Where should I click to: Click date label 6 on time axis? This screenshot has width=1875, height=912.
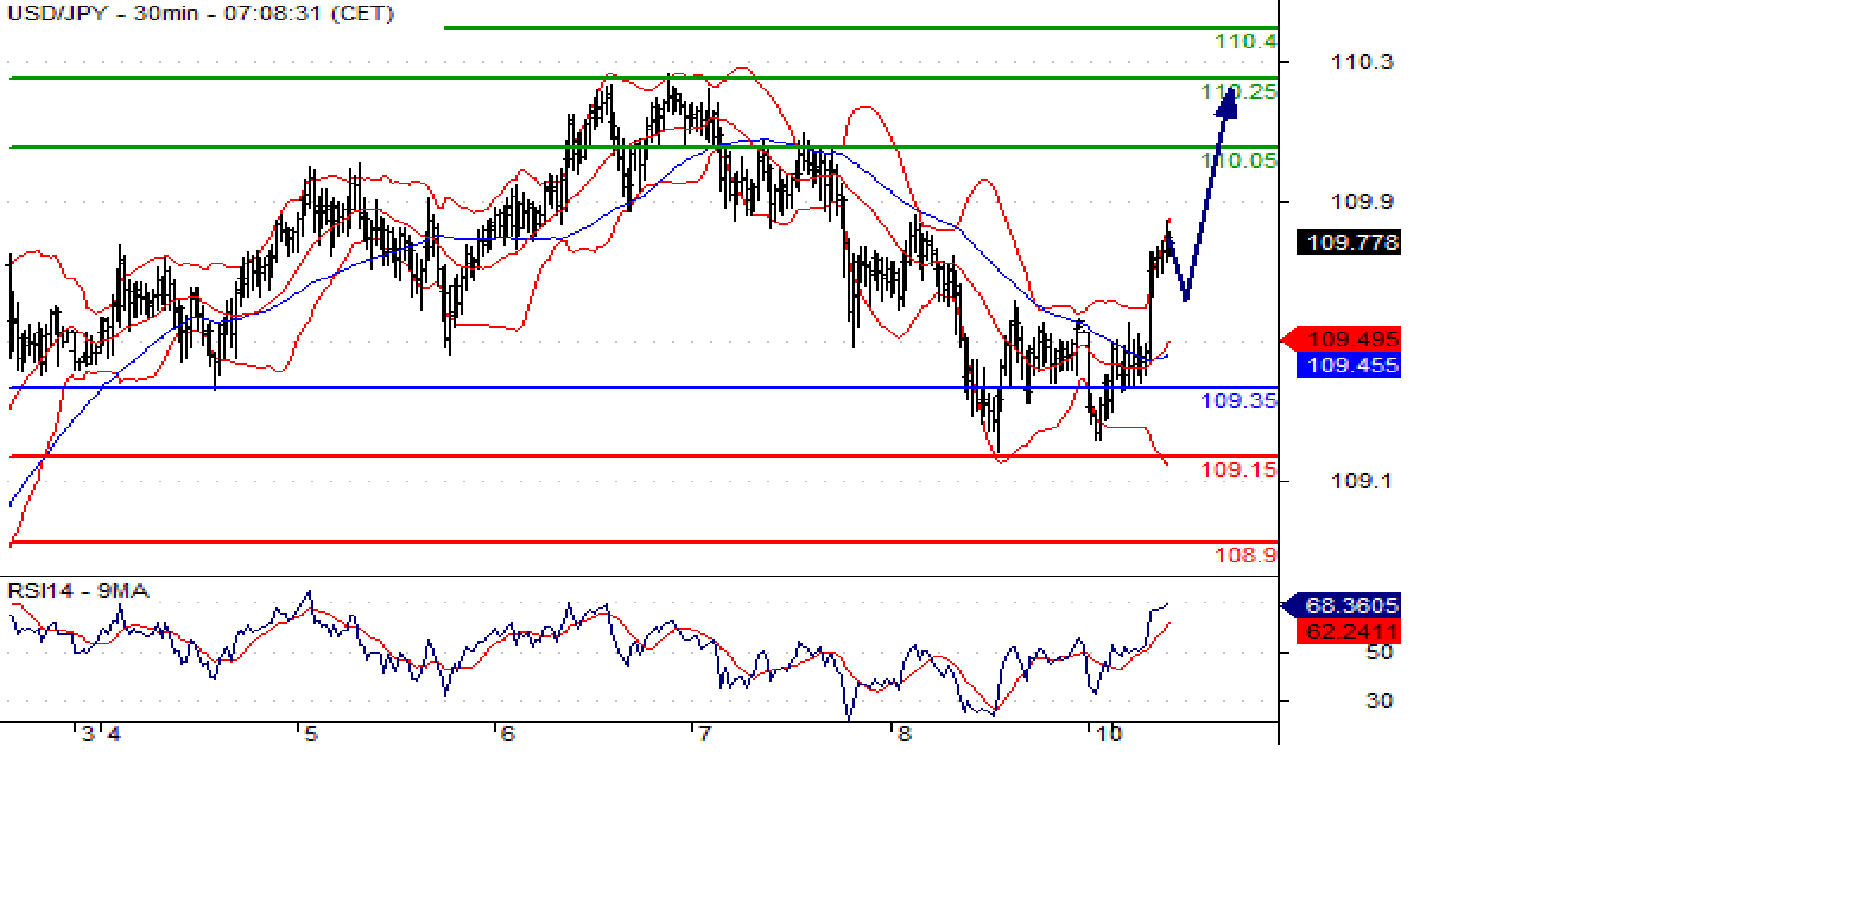click(x=507, y=734)
